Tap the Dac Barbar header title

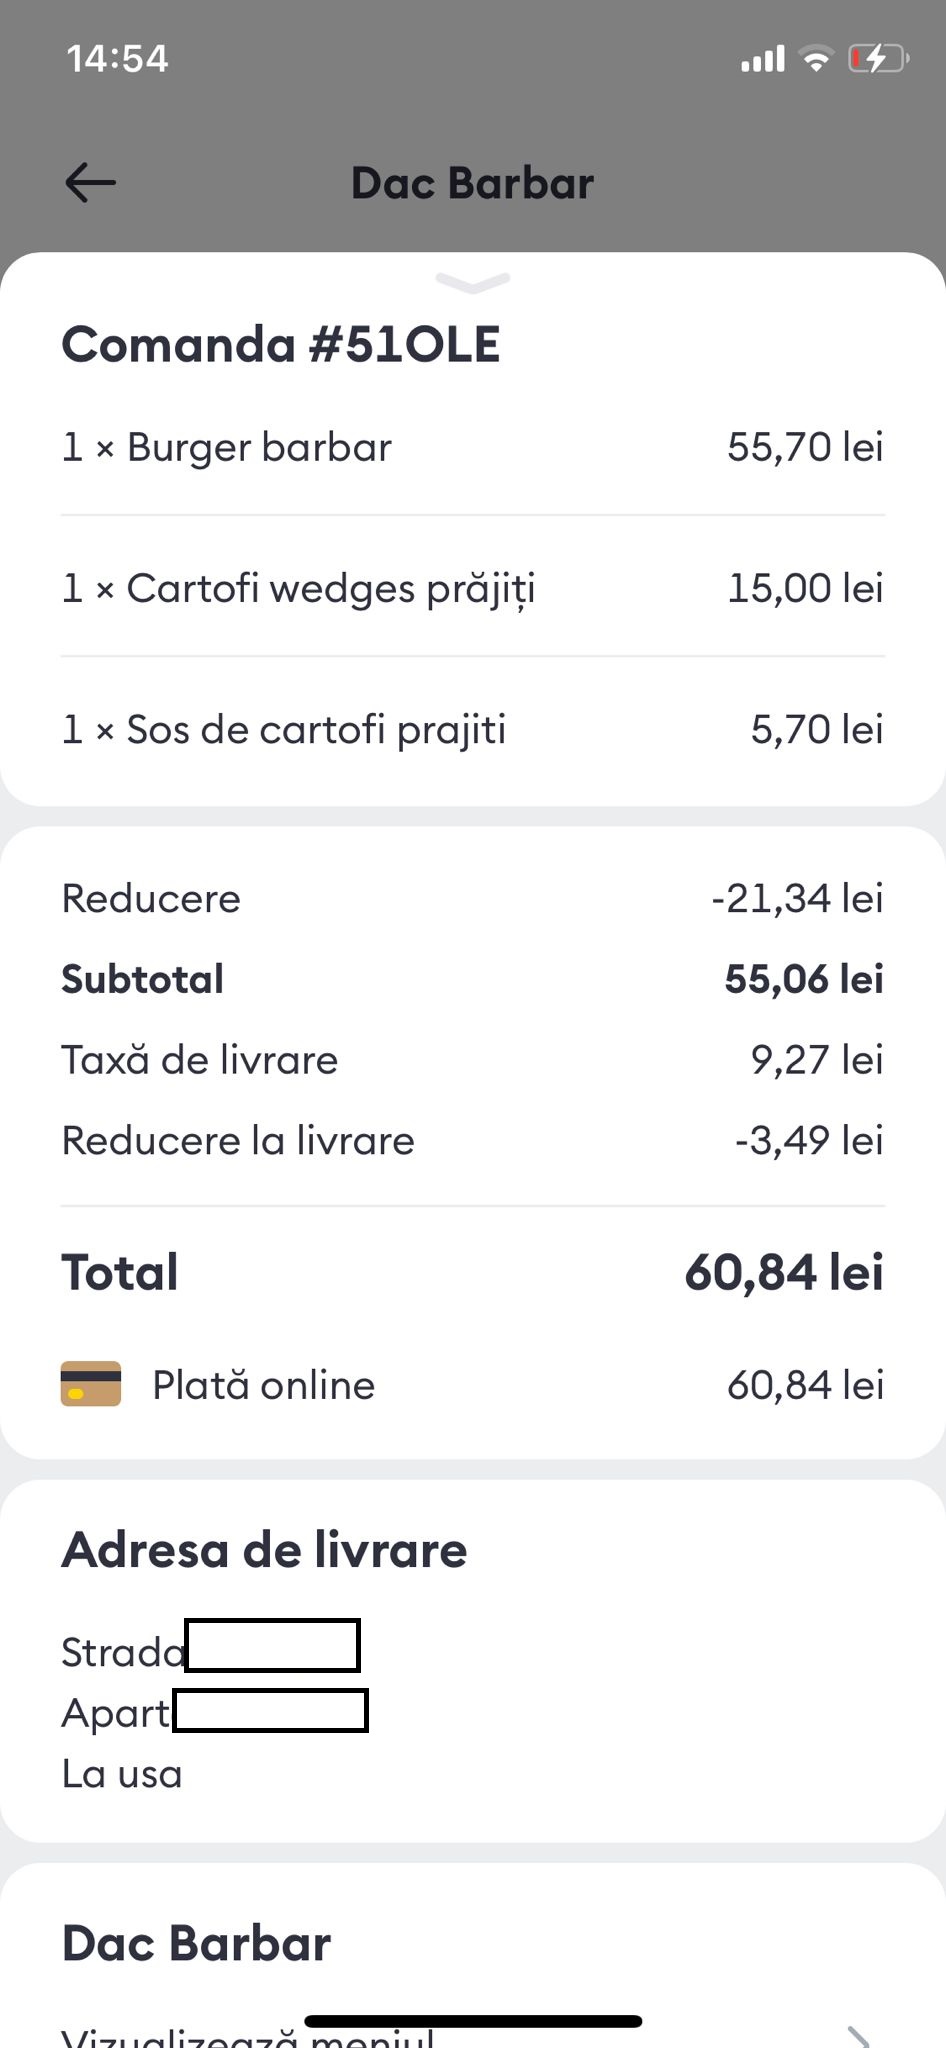(473, 184)
